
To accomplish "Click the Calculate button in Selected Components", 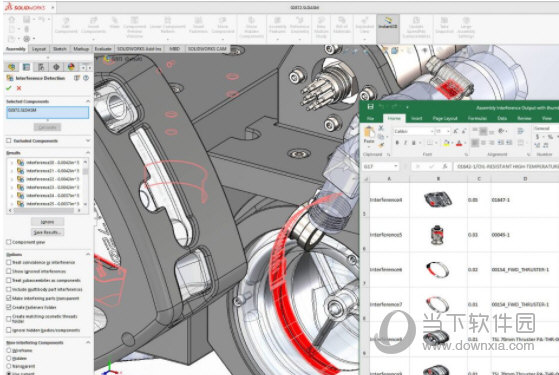I will click(x=47, y=127).
